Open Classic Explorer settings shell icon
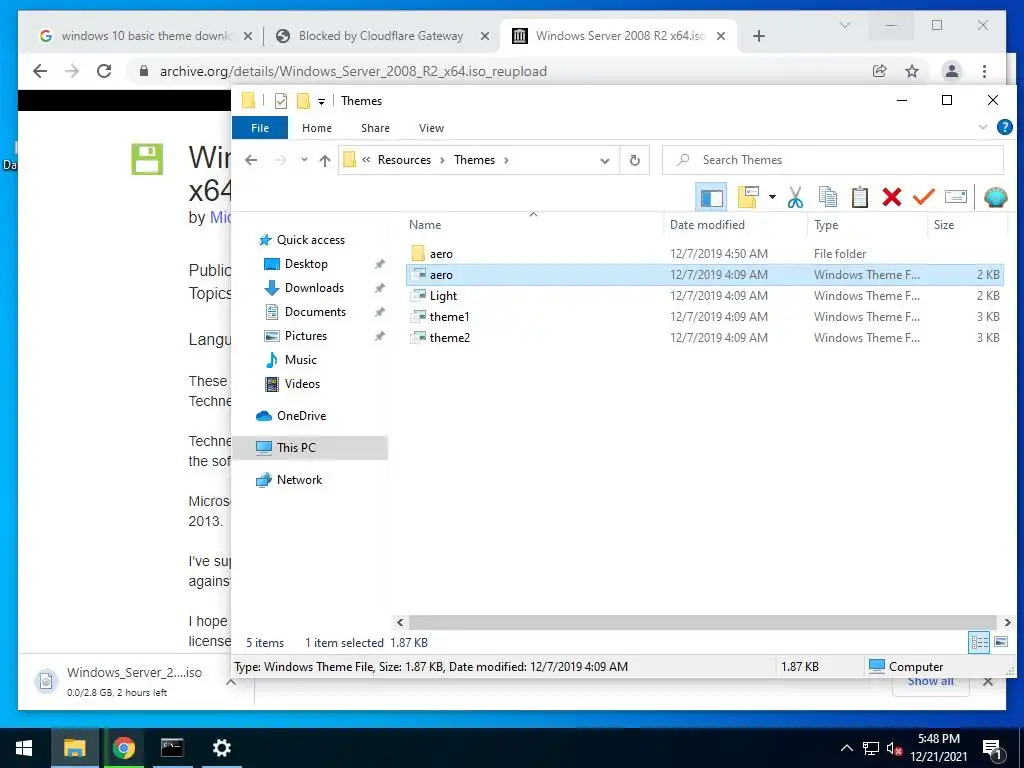The image size is (1024, 768). [995, 197]
